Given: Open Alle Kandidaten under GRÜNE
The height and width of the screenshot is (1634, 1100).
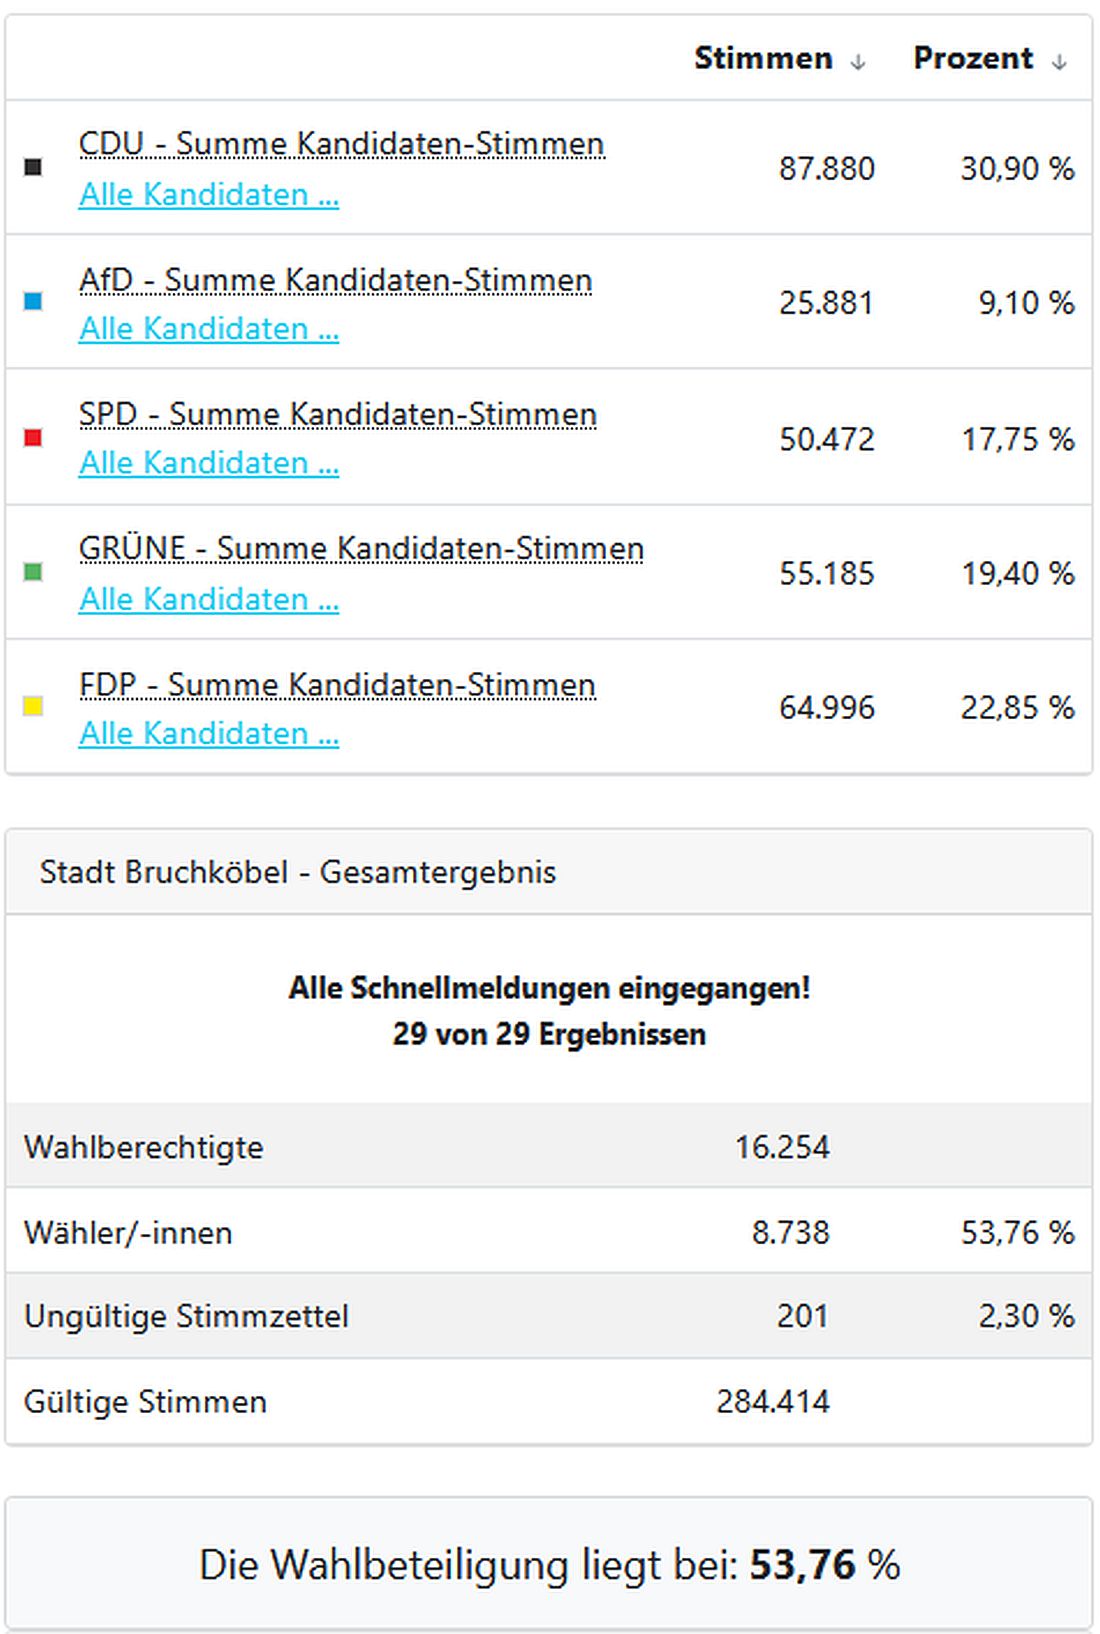Looking at the screenshot, I should click(x=209, y=599).
